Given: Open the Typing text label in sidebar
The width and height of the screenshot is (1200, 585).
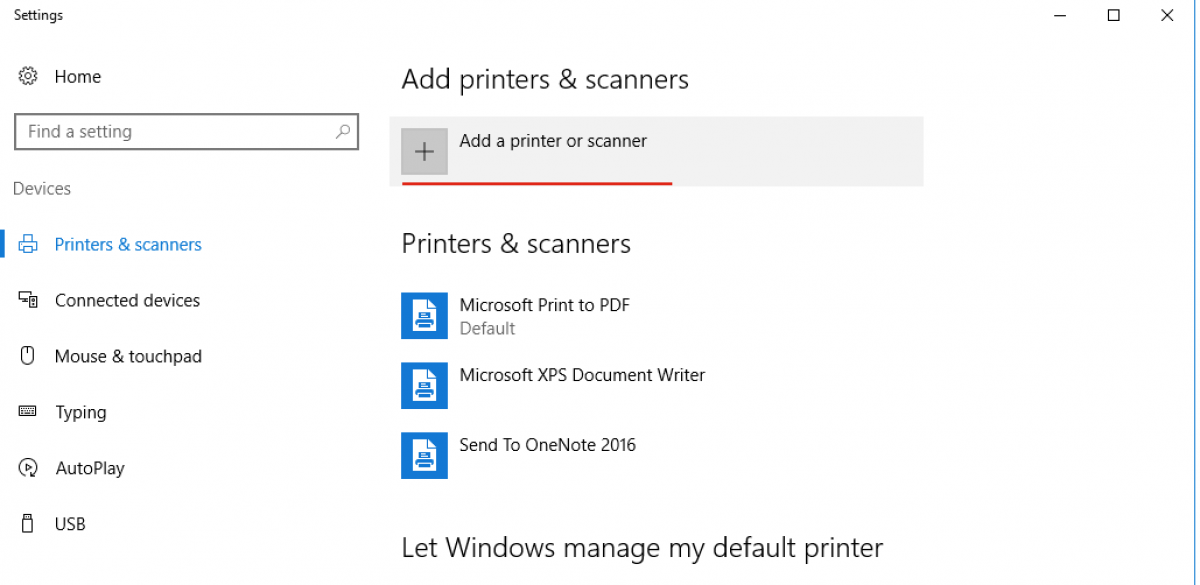Looking at the screenshot, I should [x=81, y=412].
